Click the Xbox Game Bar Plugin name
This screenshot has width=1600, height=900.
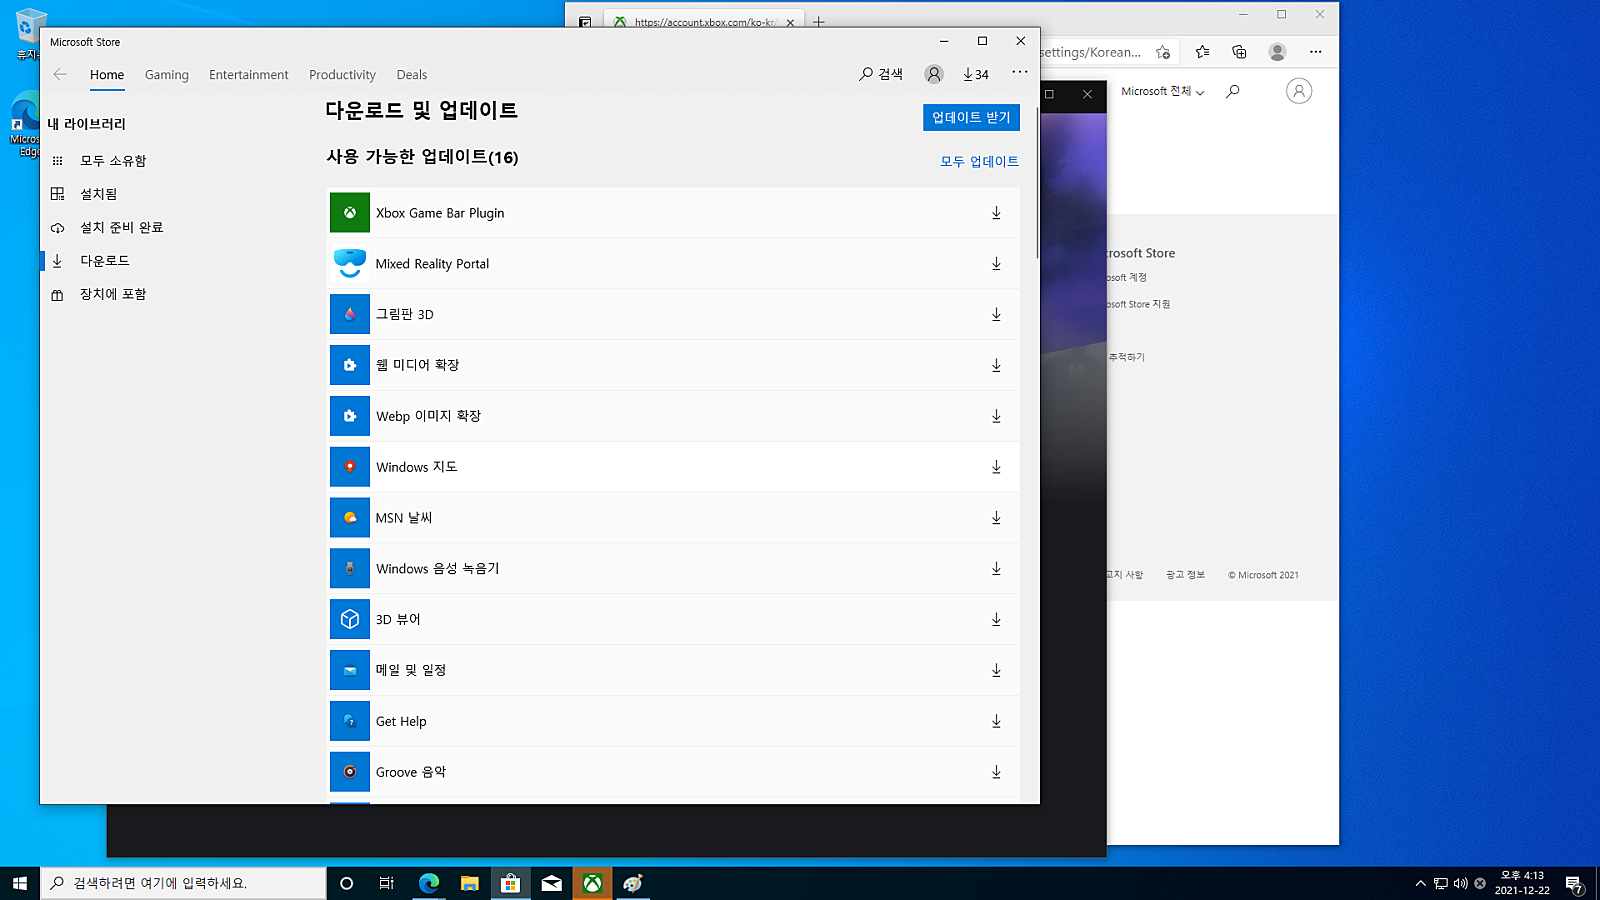click(440, 213)
